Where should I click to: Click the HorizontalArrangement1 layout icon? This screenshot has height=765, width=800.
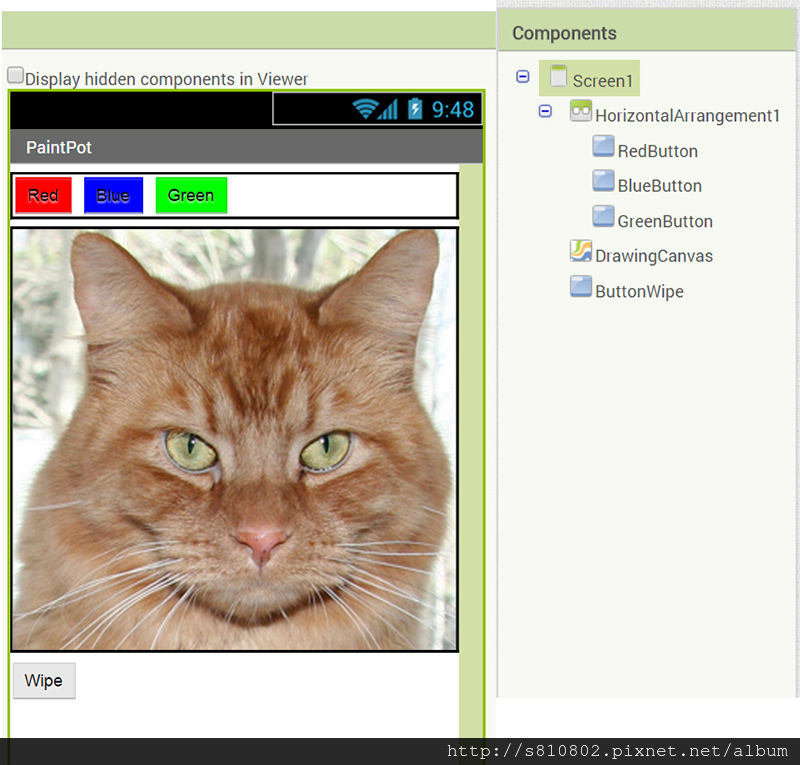pos(581,111)
